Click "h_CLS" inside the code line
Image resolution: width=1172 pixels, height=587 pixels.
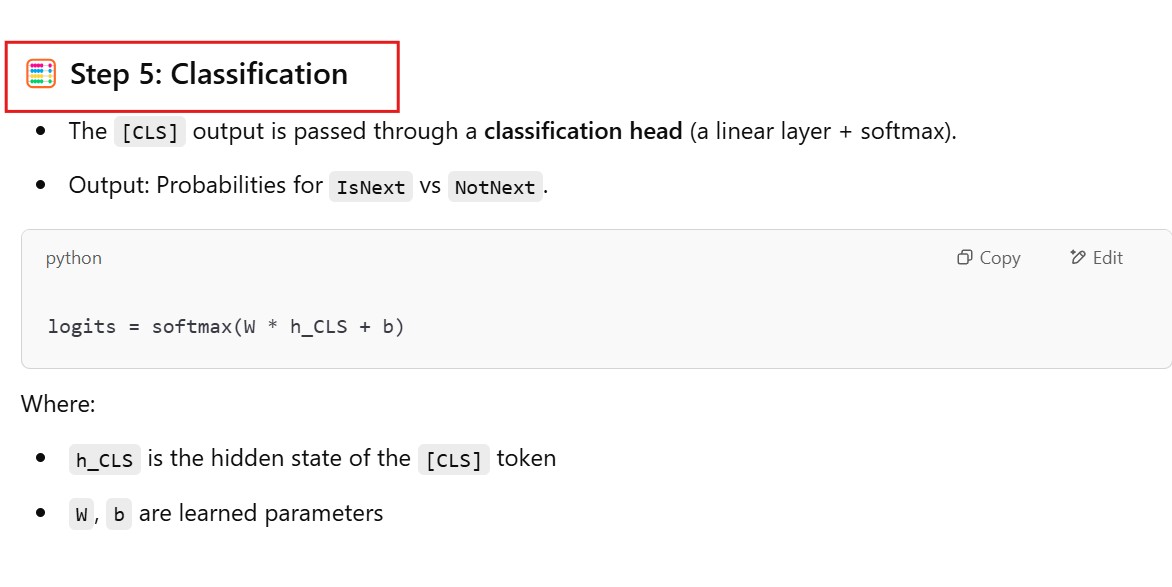click(320, 326)
